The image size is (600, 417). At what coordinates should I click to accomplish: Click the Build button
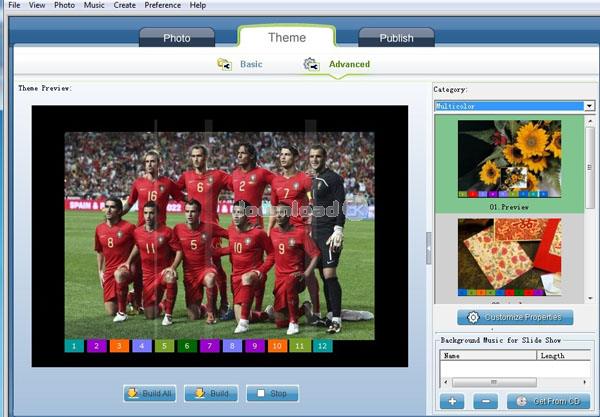click(211, 393)
